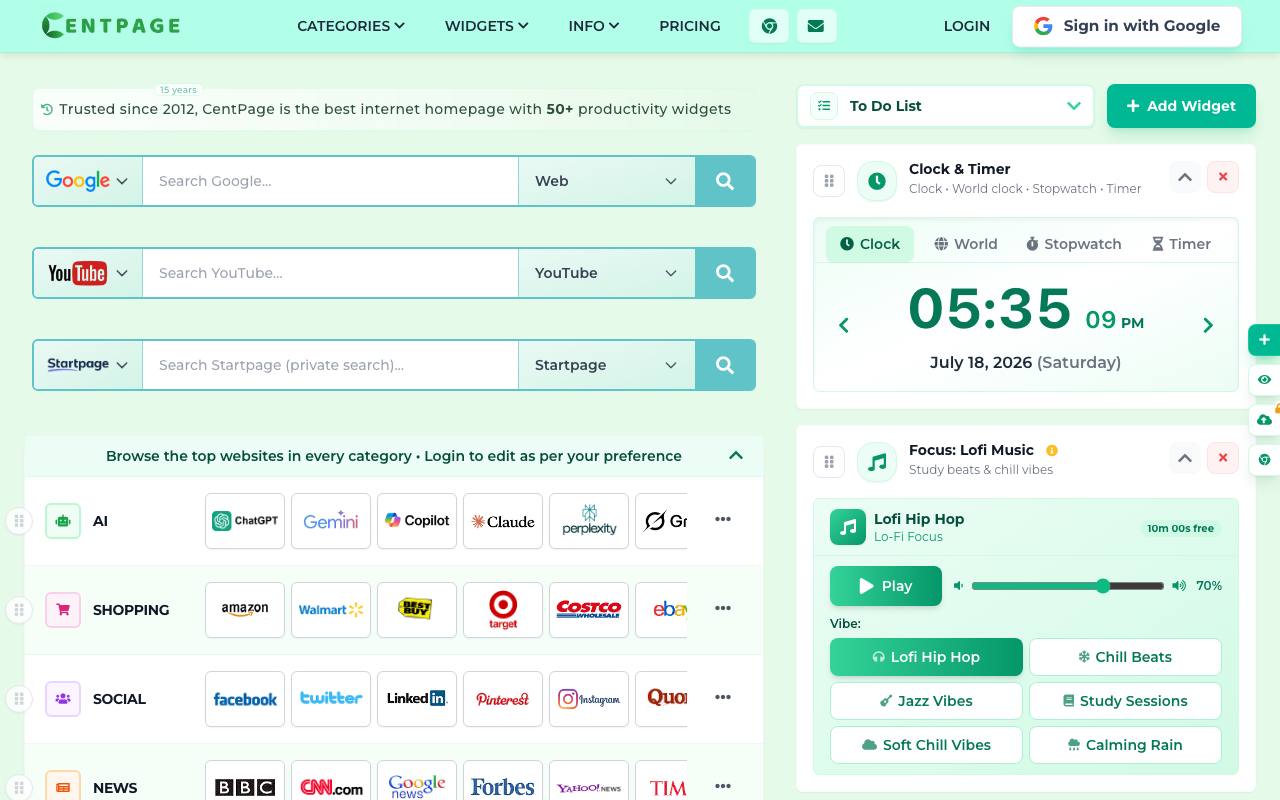The width and height of the screenshot is (1280, 800).
Task: Collapse the Clock & Timer widget
Action: pos(1185,178)
